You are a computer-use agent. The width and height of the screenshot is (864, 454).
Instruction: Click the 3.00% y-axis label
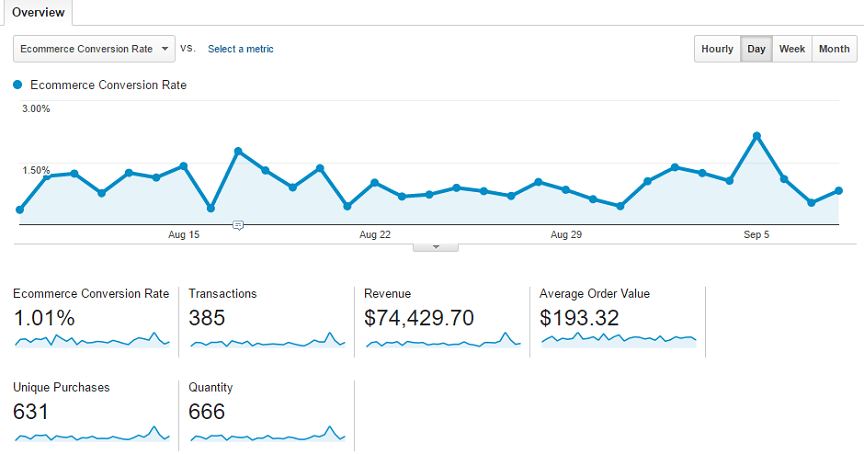pyautogui.click(x=36, y=109)
